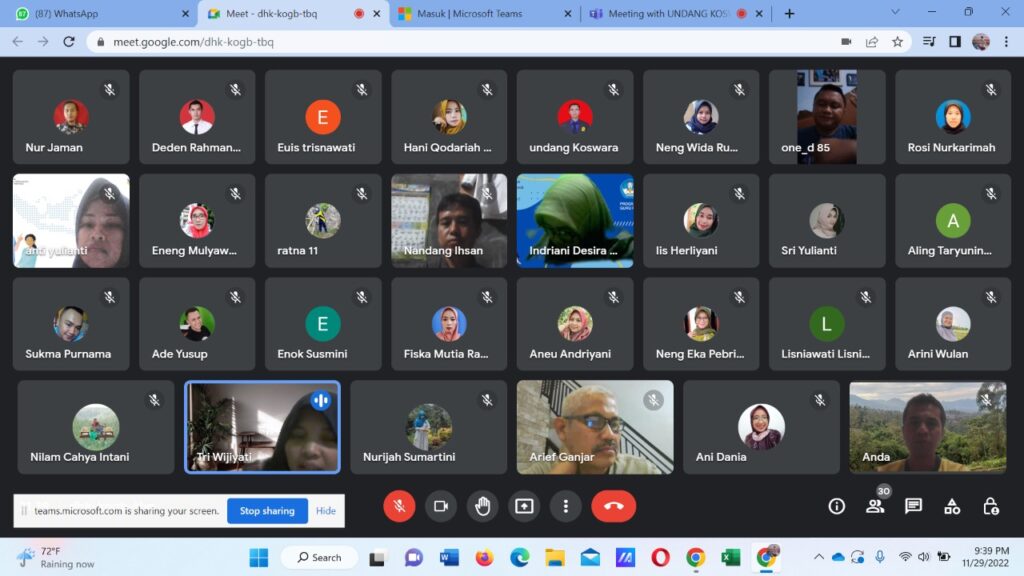The image size is (1024, 576).
Task: Hide the screen sharing notification bar
Action: 326,511
